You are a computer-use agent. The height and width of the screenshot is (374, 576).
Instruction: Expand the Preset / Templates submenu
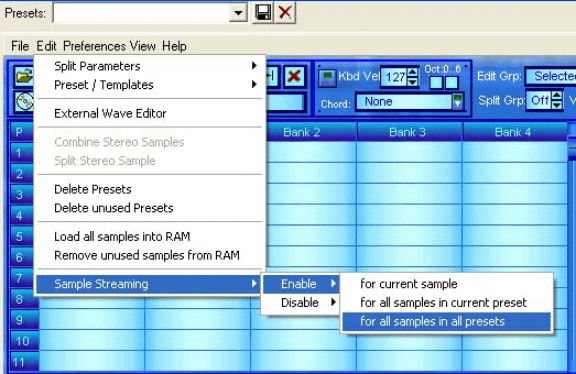tap(150, 85)
